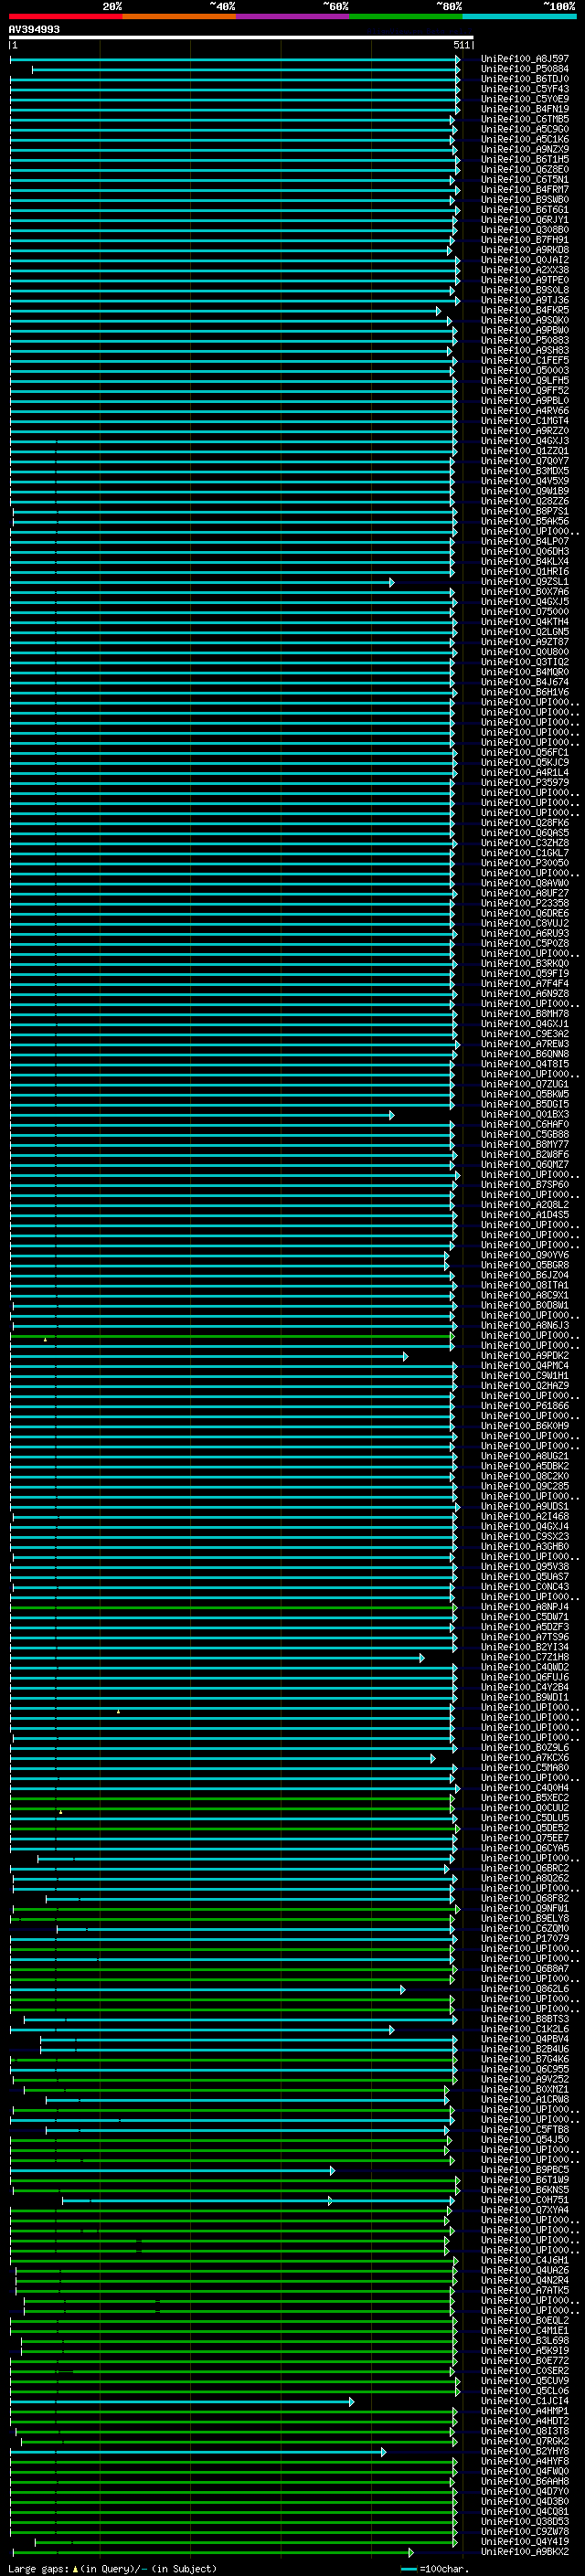Click the red 20% identity legend segment

(x=65, y=16)
